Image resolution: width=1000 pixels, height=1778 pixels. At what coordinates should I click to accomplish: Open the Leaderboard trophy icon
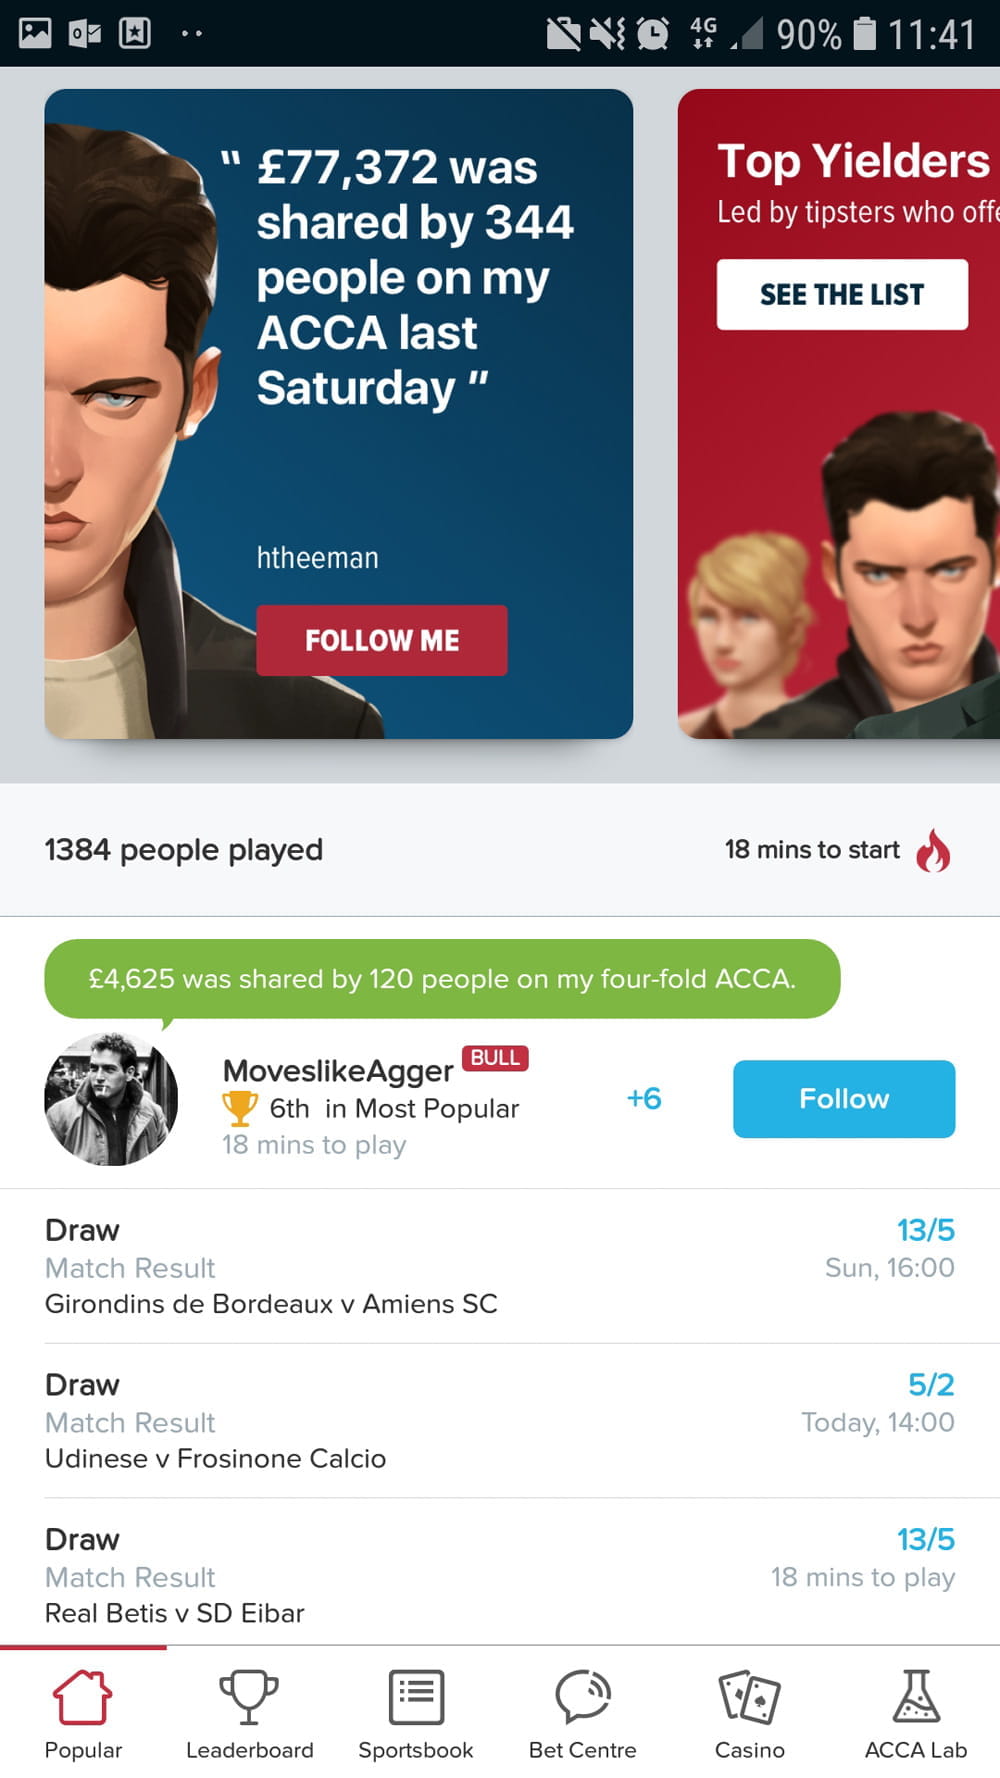(249, 1697)
